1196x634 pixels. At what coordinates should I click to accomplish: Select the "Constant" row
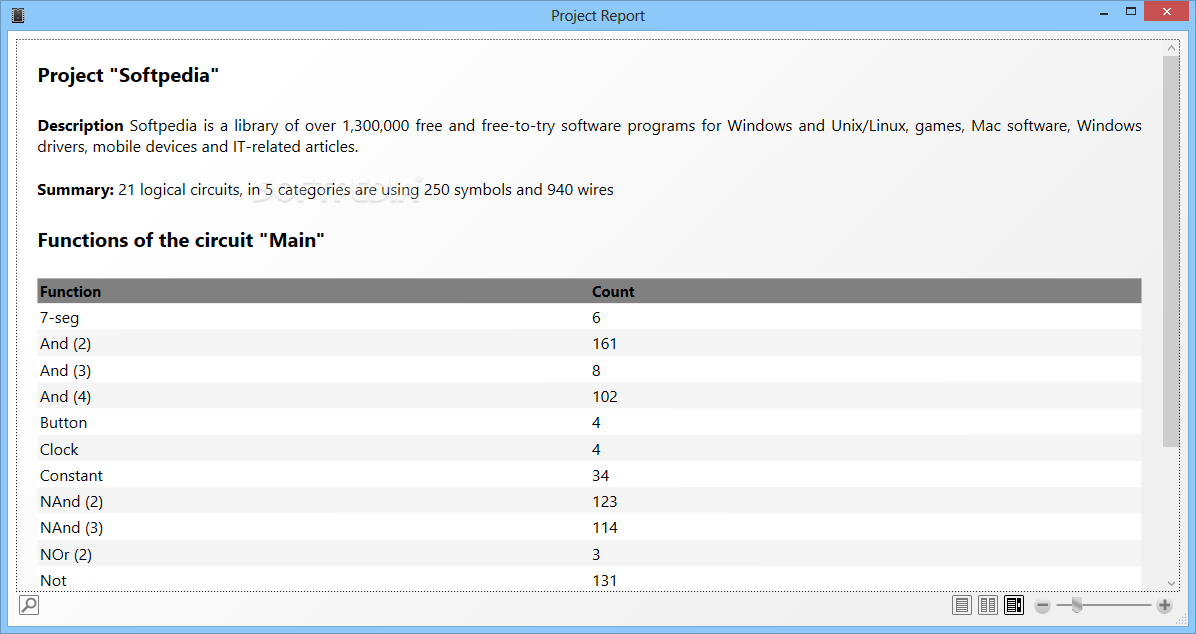(589, 475)
